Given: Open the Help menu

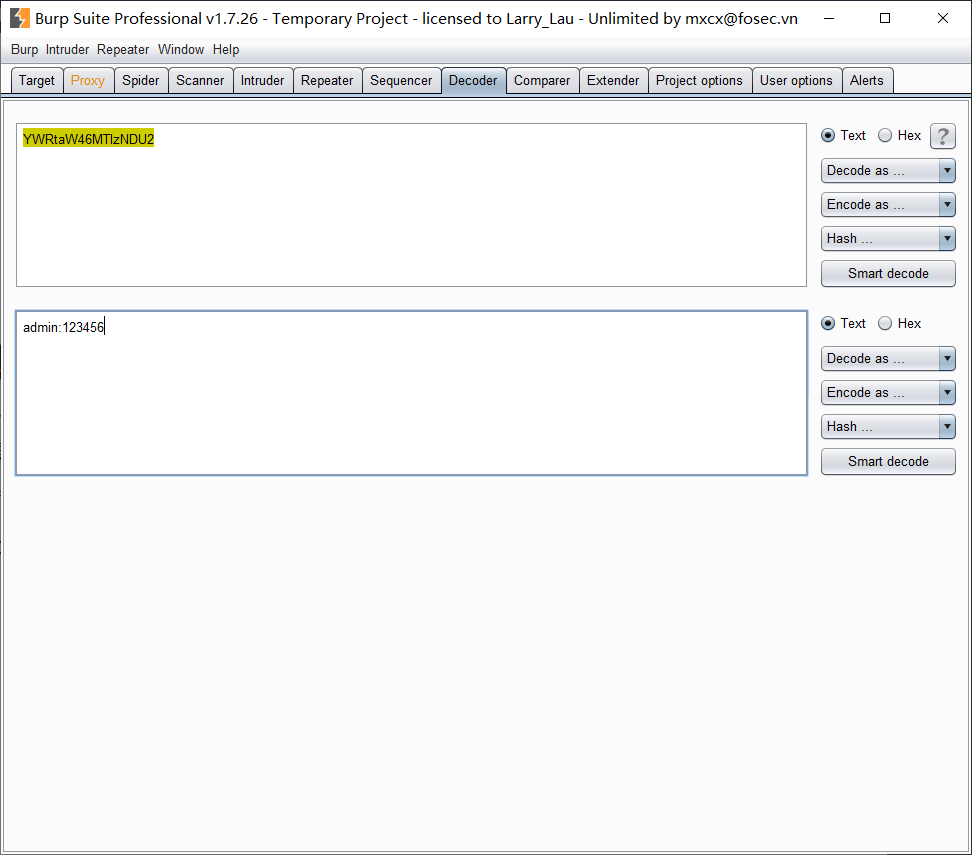Looking at the screenshot, I should pyautogui.click(x=226, y=50).
